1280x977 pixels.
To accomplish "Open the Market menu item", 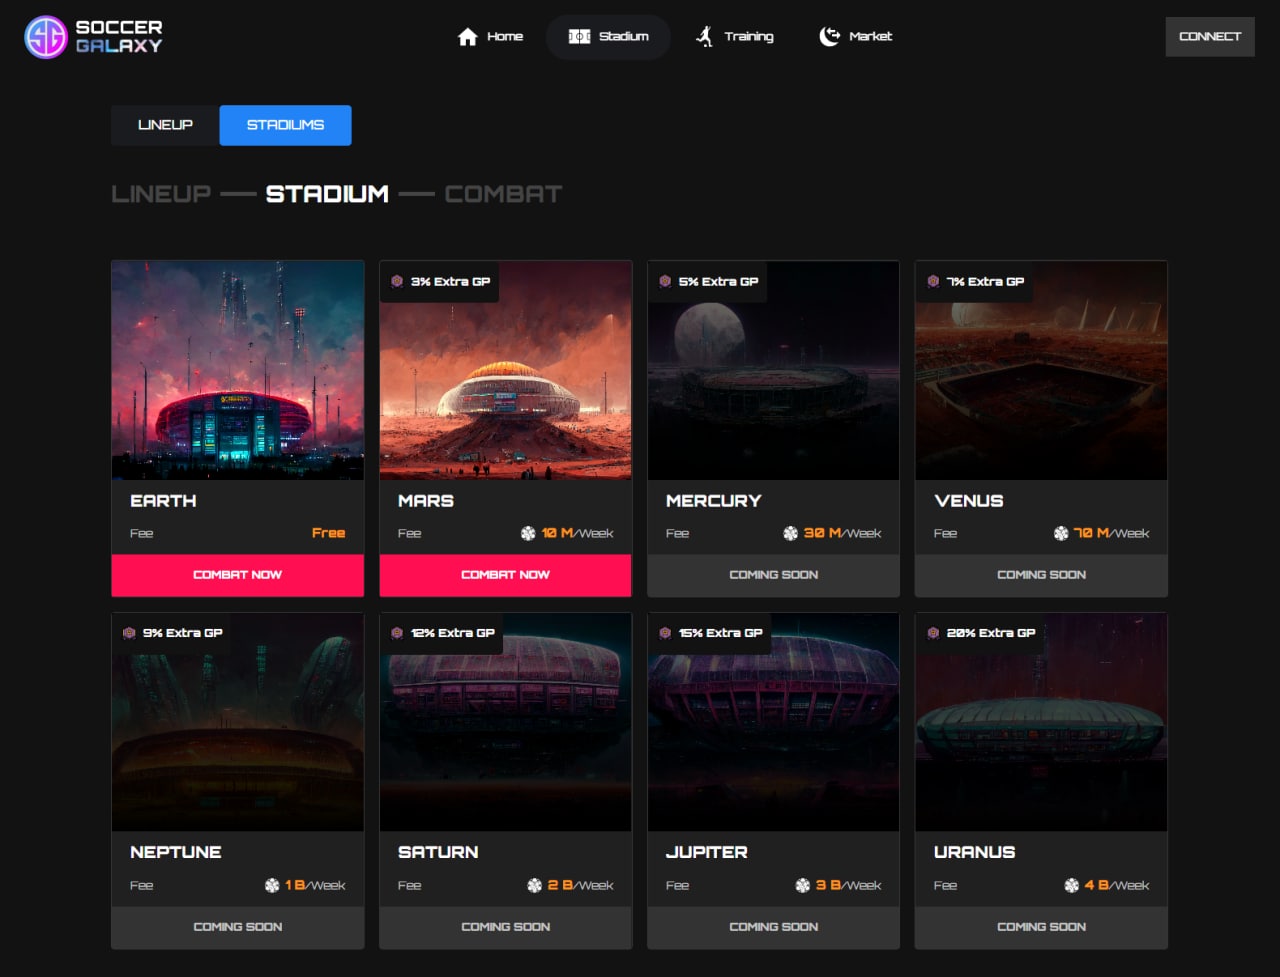I will pyautogui.click(x=869, y=37).
